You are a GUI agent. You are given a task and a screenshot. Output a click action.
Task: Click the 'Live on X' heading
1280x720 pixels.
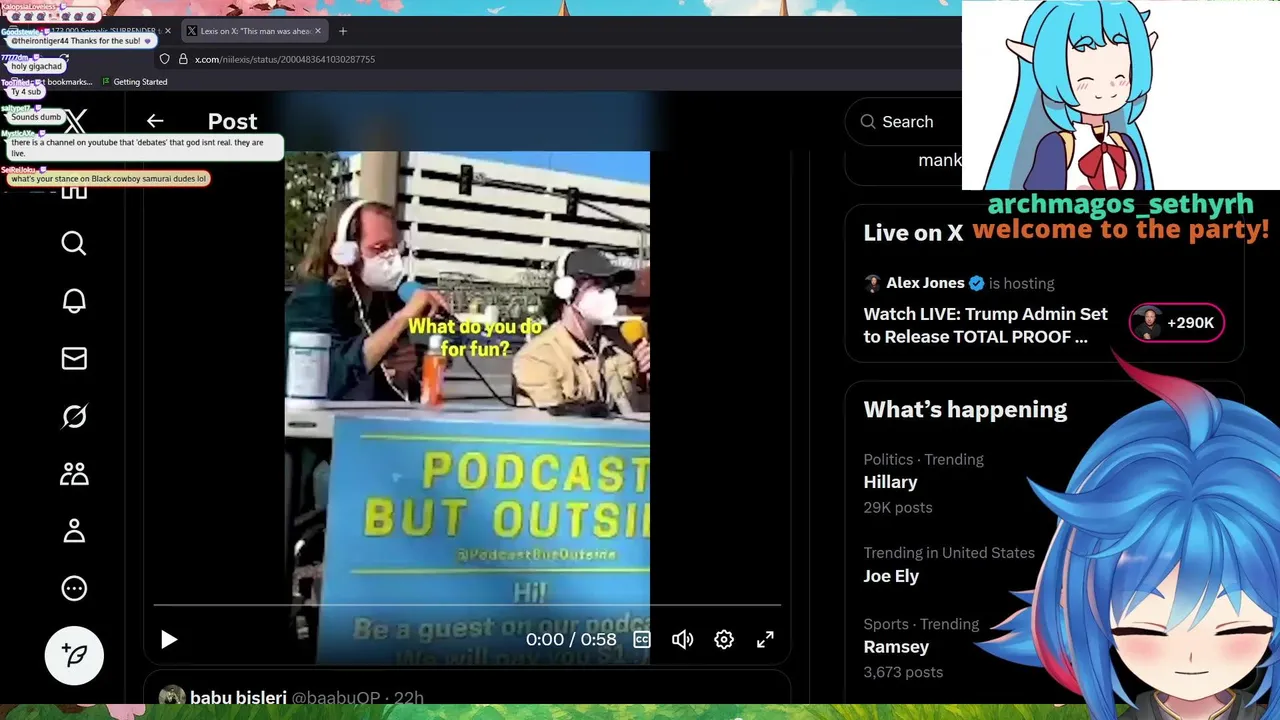coord(913,233)
